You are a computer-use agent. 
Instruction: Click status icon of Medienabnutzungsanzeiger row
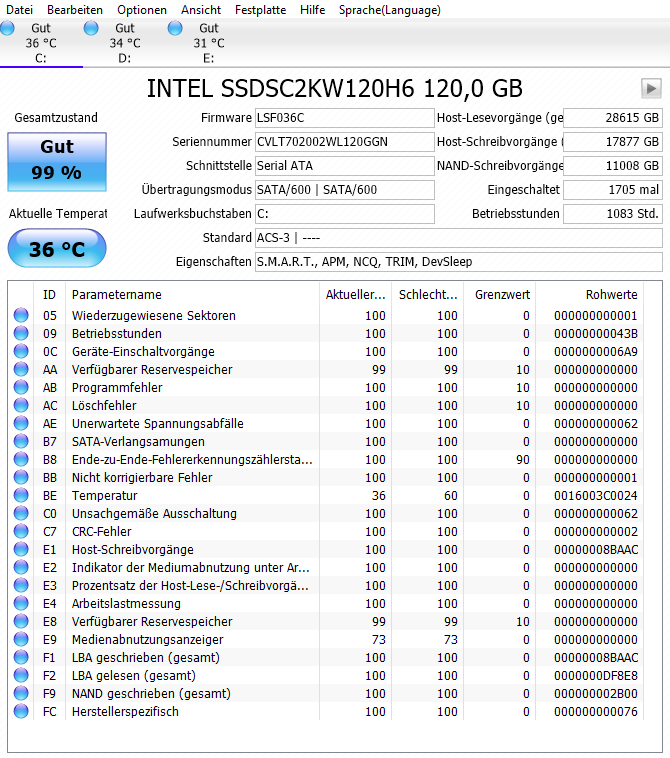click(21, 639)
